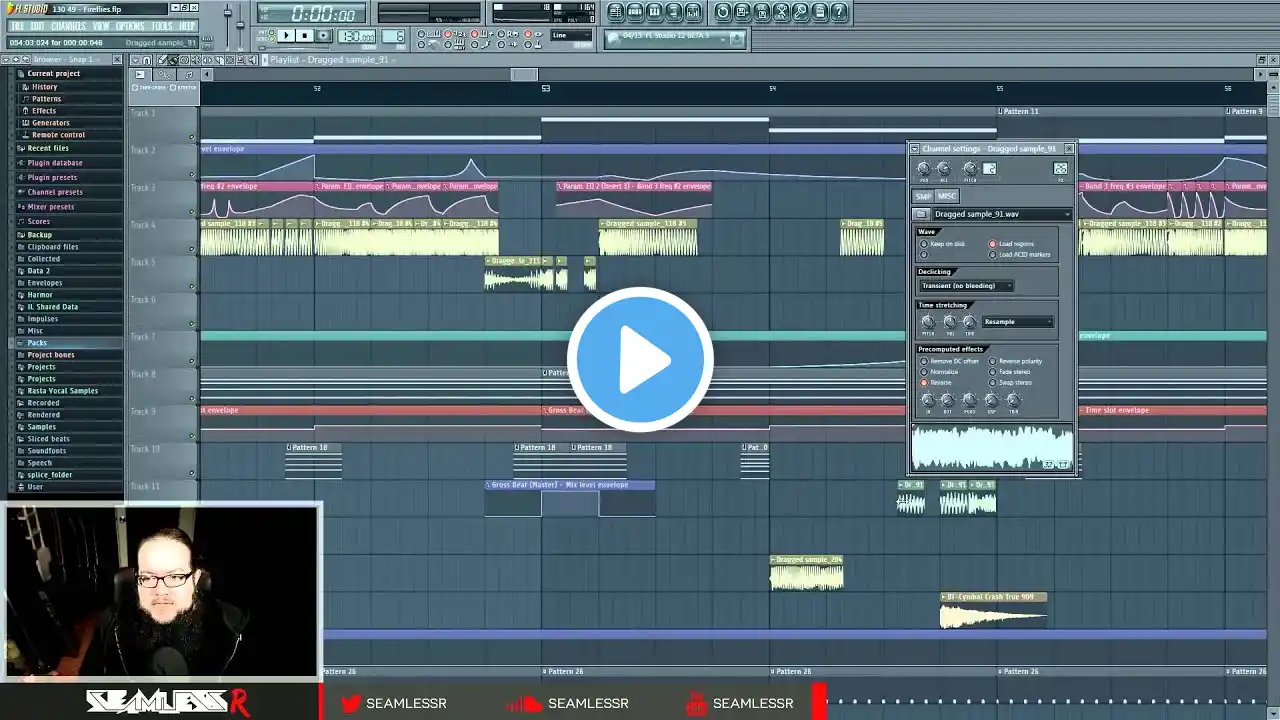Screen dimensions: 1280x720
Task: Open the TOOLS menu
Action: pyautogui.click(x=162, y=26)
